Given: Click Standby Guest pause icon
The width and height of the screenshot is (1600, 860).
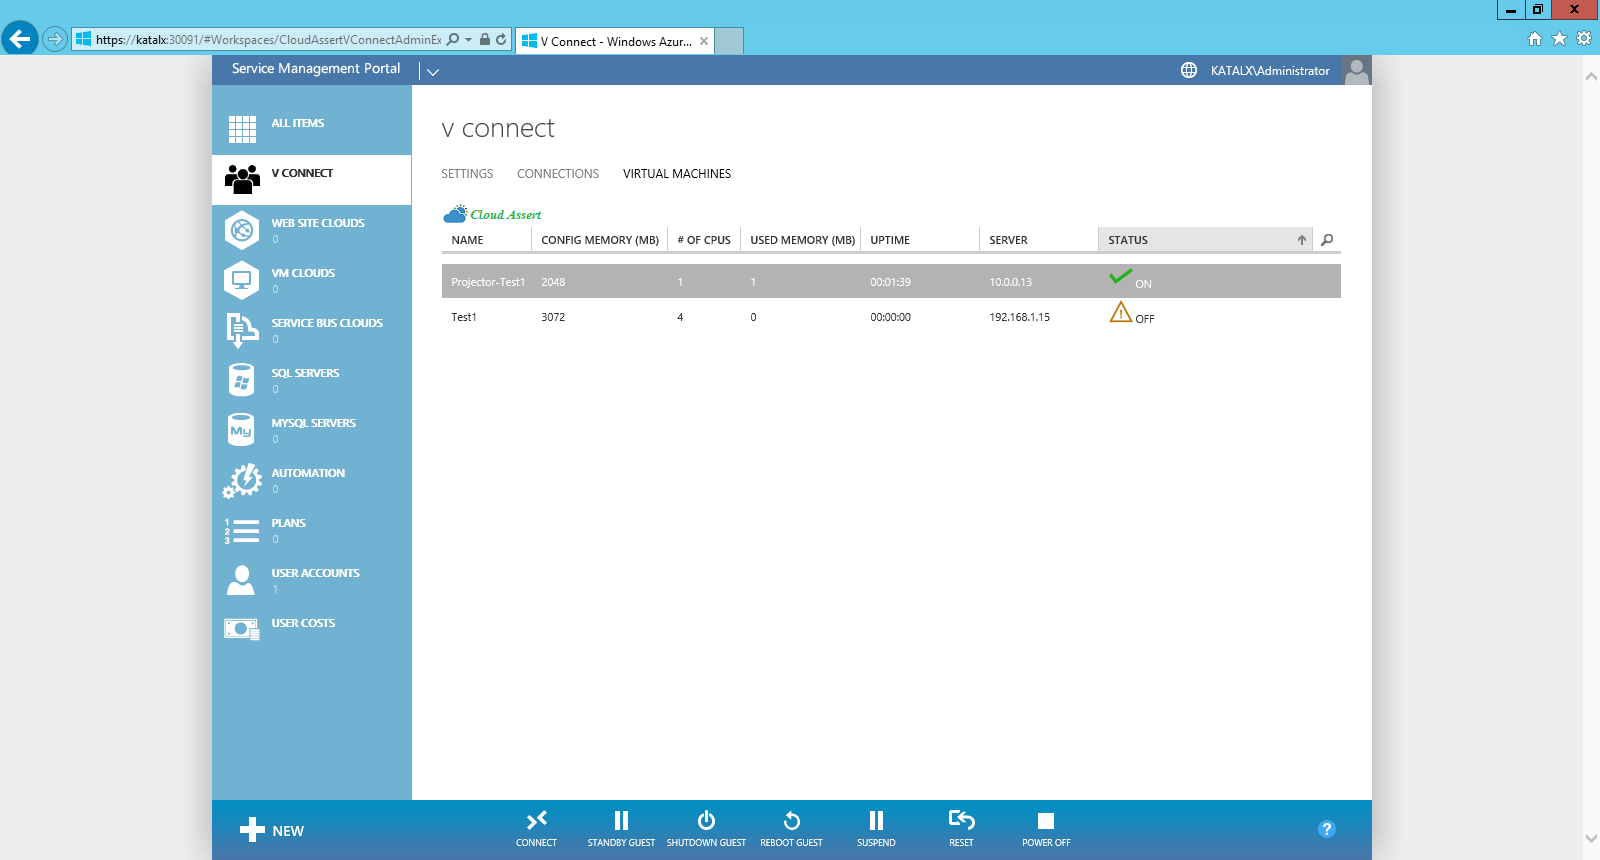Looking at the screenshot, I should pyautogui.click(x=621, y=820).
